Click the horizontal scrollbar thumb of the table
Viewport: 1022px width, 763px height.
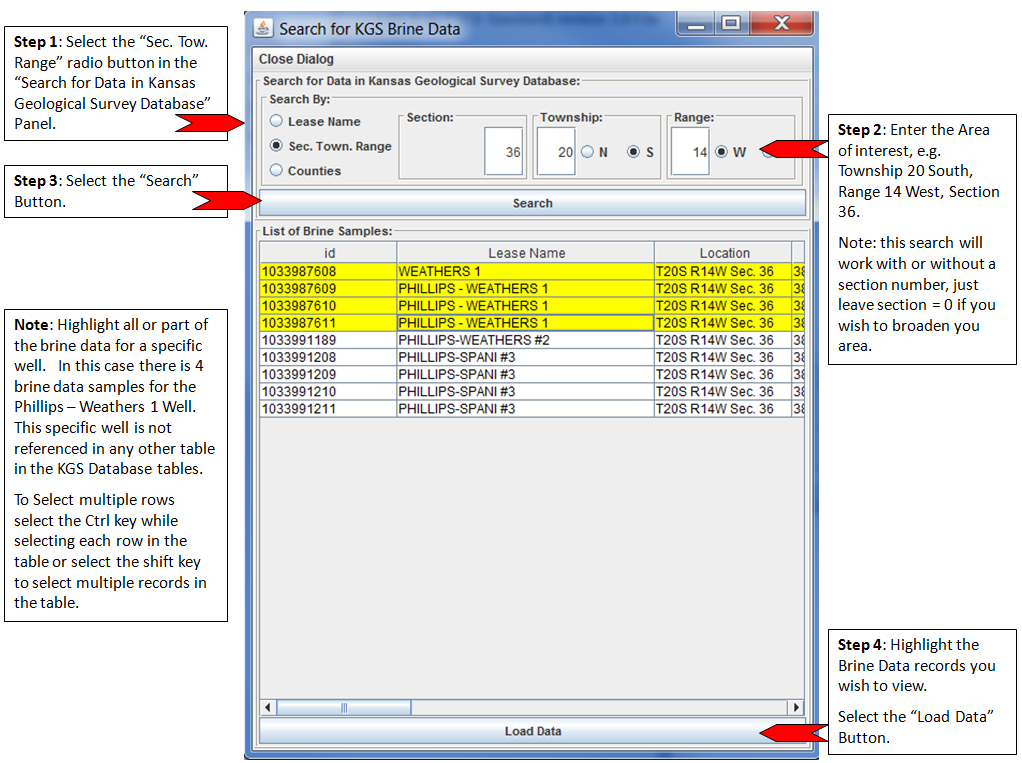[343, 707]
